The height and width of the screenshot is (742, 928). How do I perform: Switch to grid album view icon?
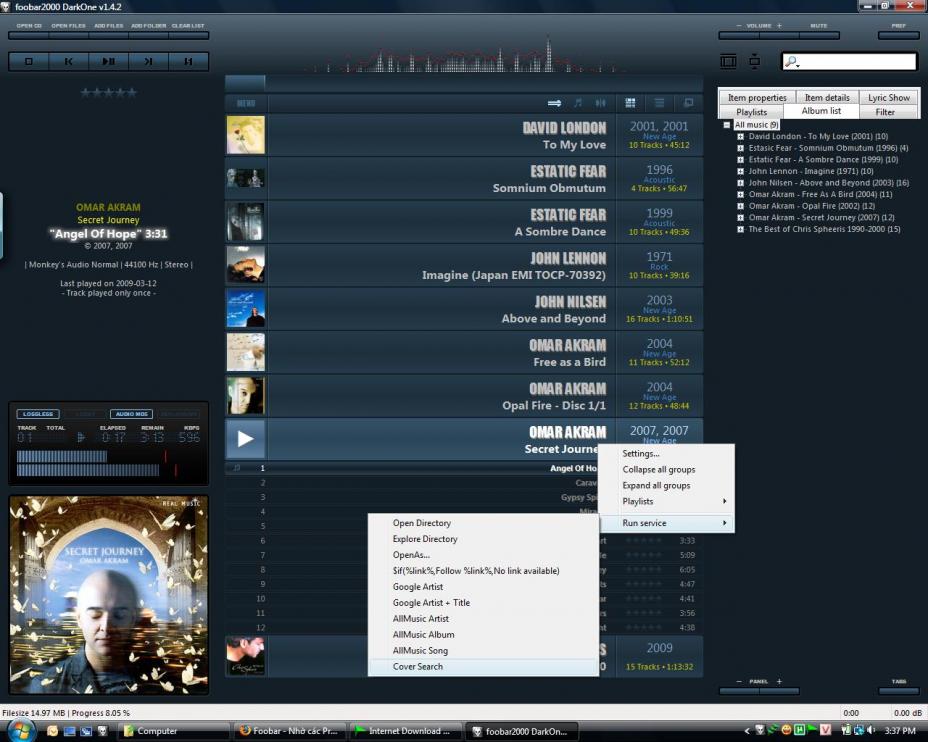pos(630,103)
